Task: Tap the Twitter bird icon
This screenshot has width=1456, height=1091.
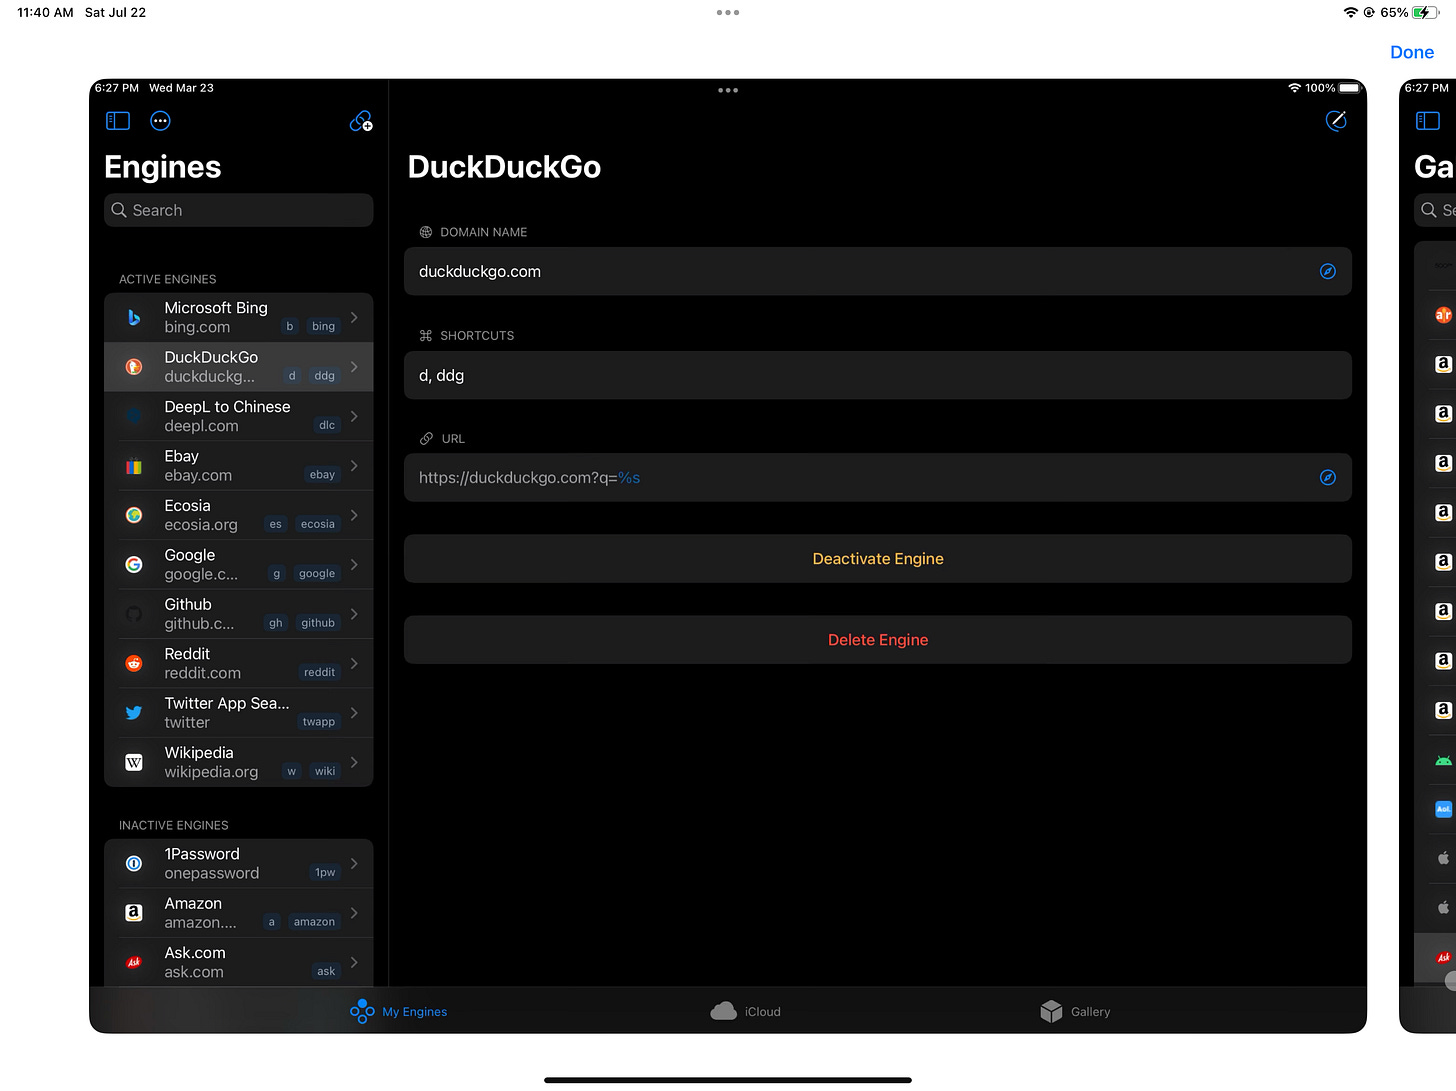Action: click(x=134, y=713)
